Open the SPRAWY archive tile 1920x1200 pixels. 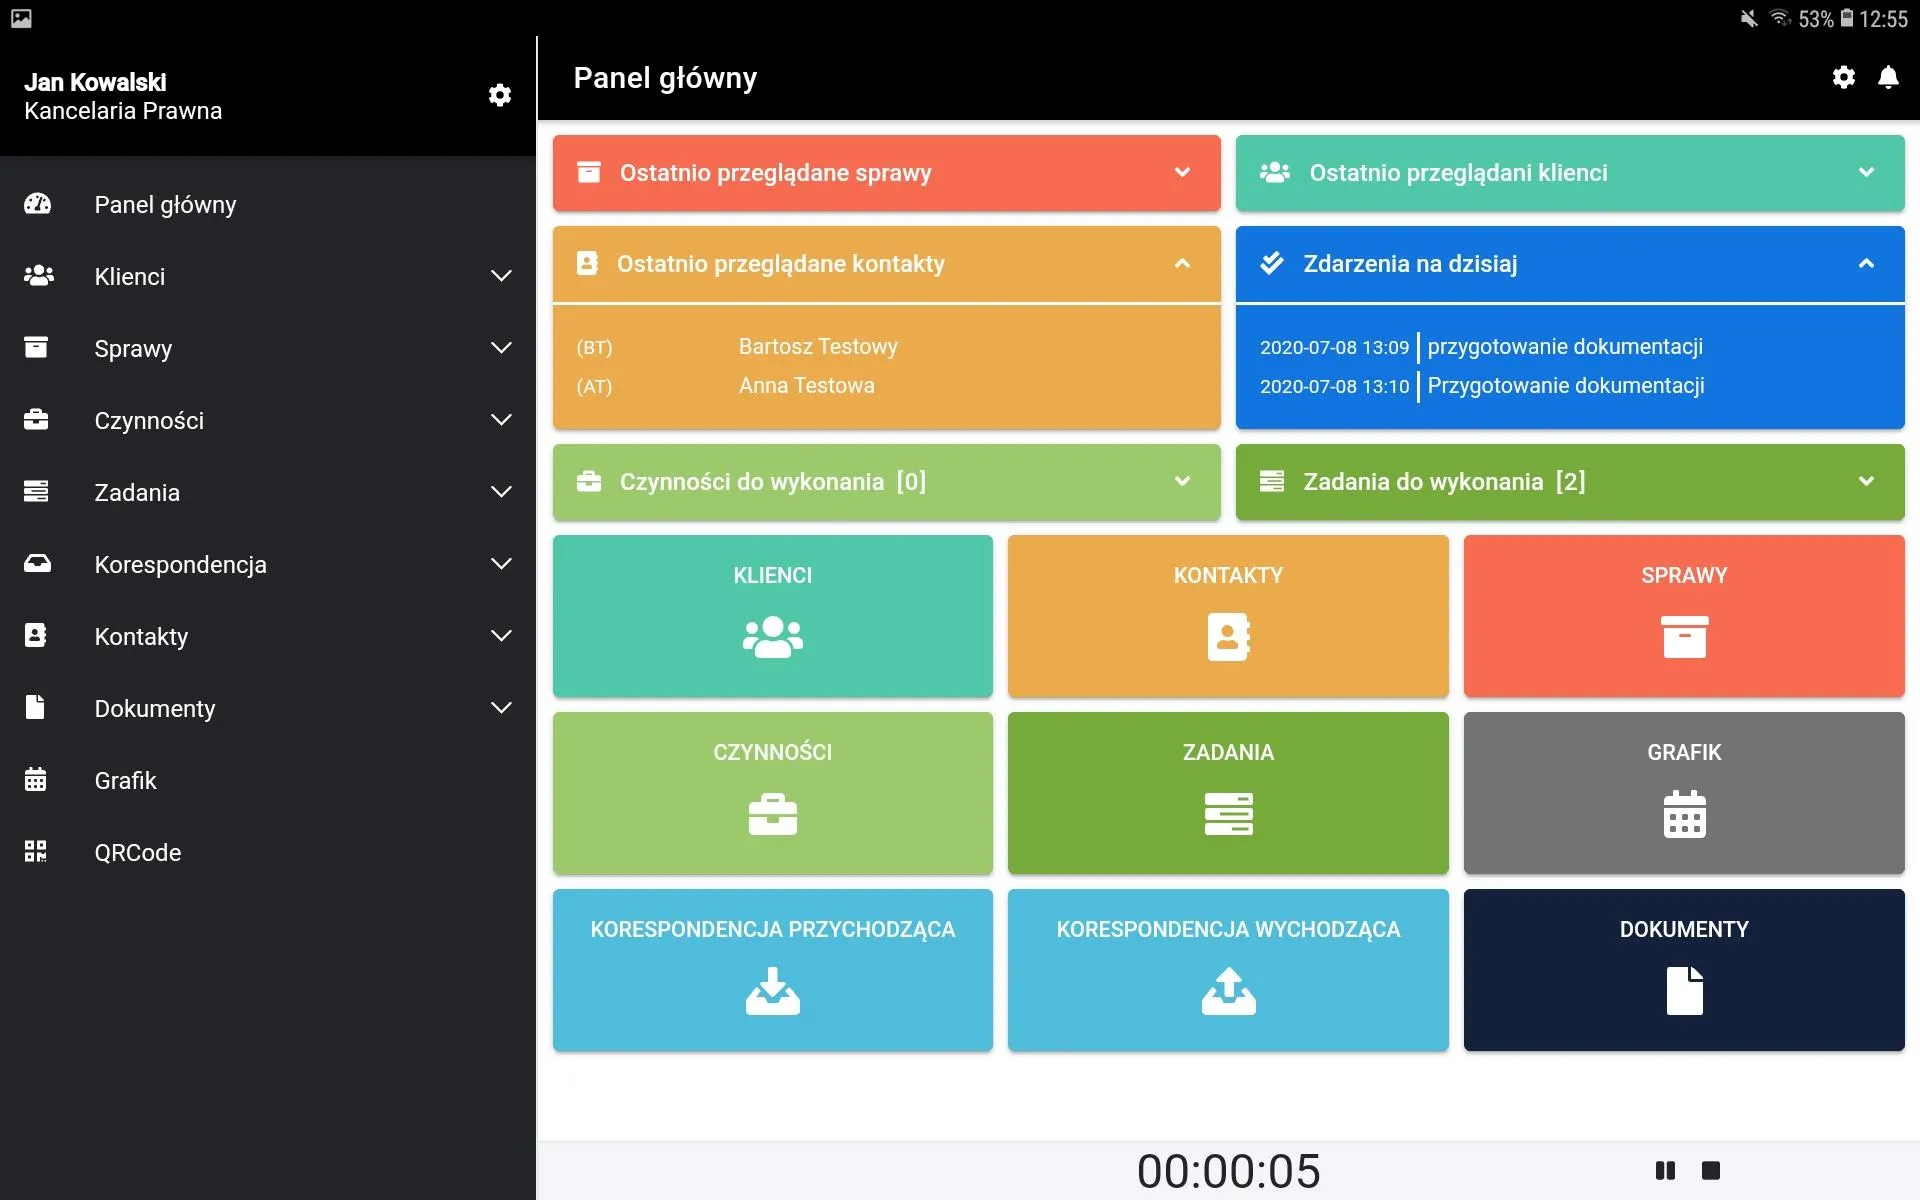coord(1684,616)
